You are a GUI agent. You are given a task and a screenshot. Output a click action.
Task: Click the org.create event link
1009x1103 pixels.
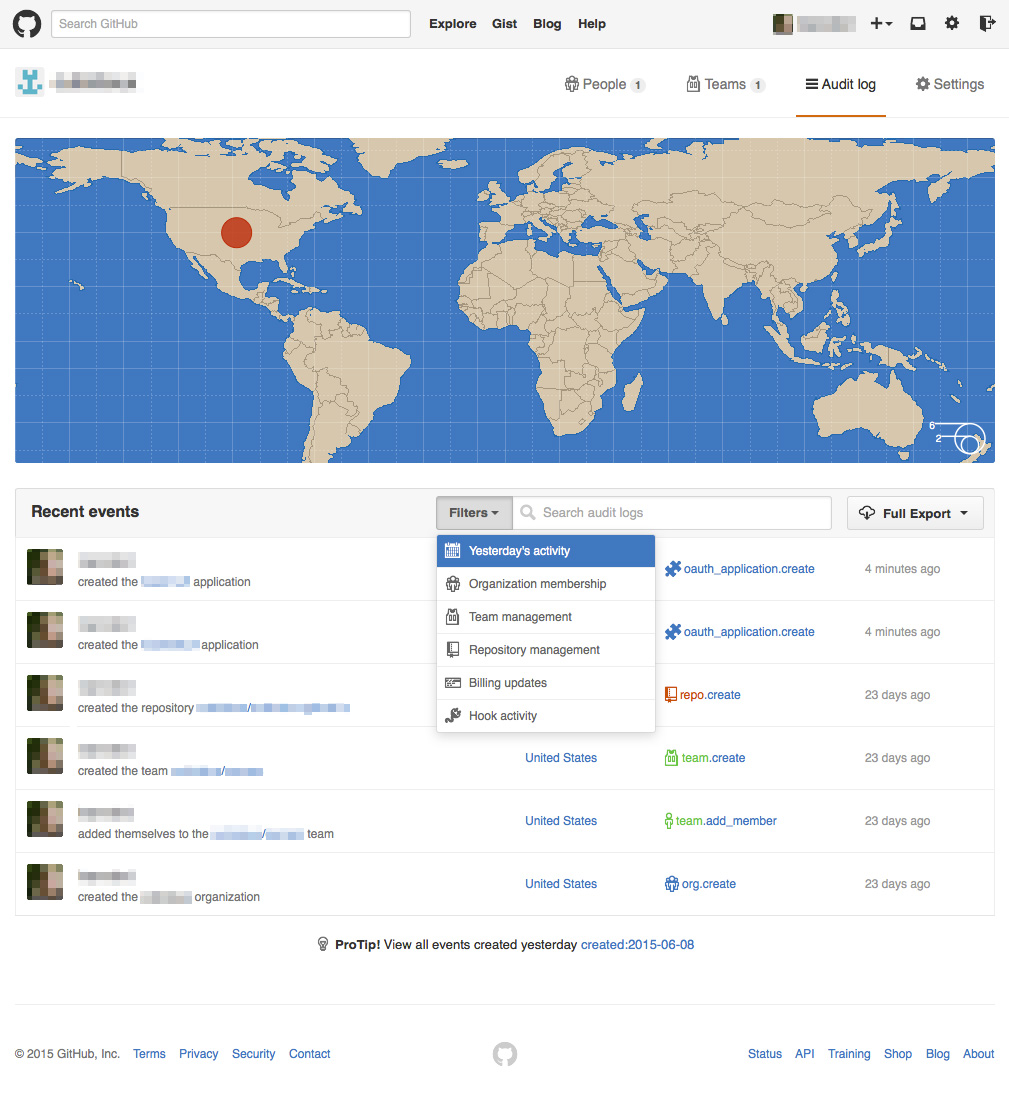(x=708, y=884)
